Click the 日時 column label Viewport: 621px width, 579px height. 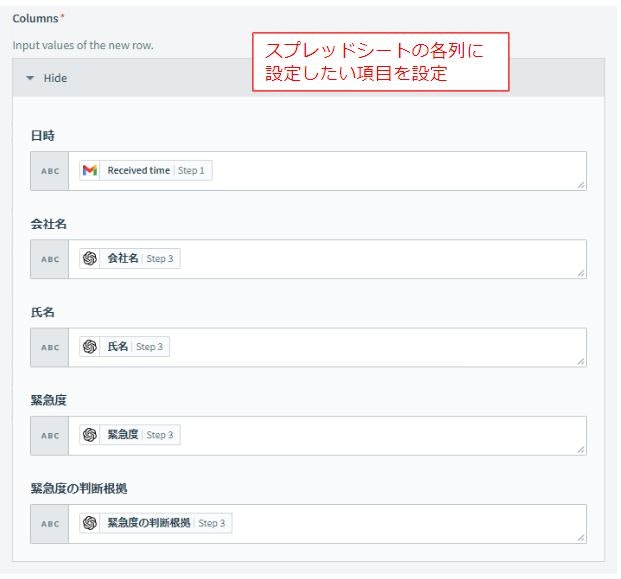[x=43, y=136]
